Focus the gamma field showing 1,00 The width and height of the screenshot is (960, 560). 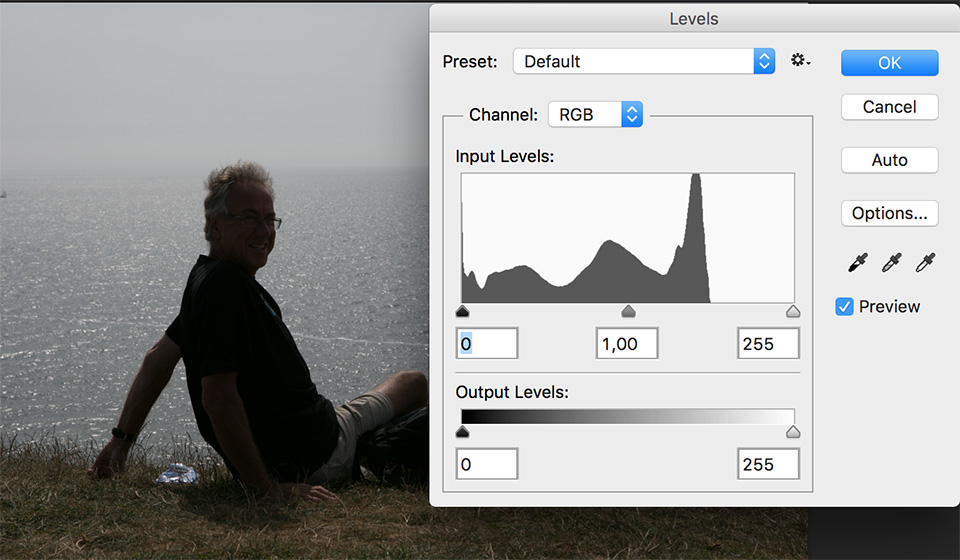point(627,343)
